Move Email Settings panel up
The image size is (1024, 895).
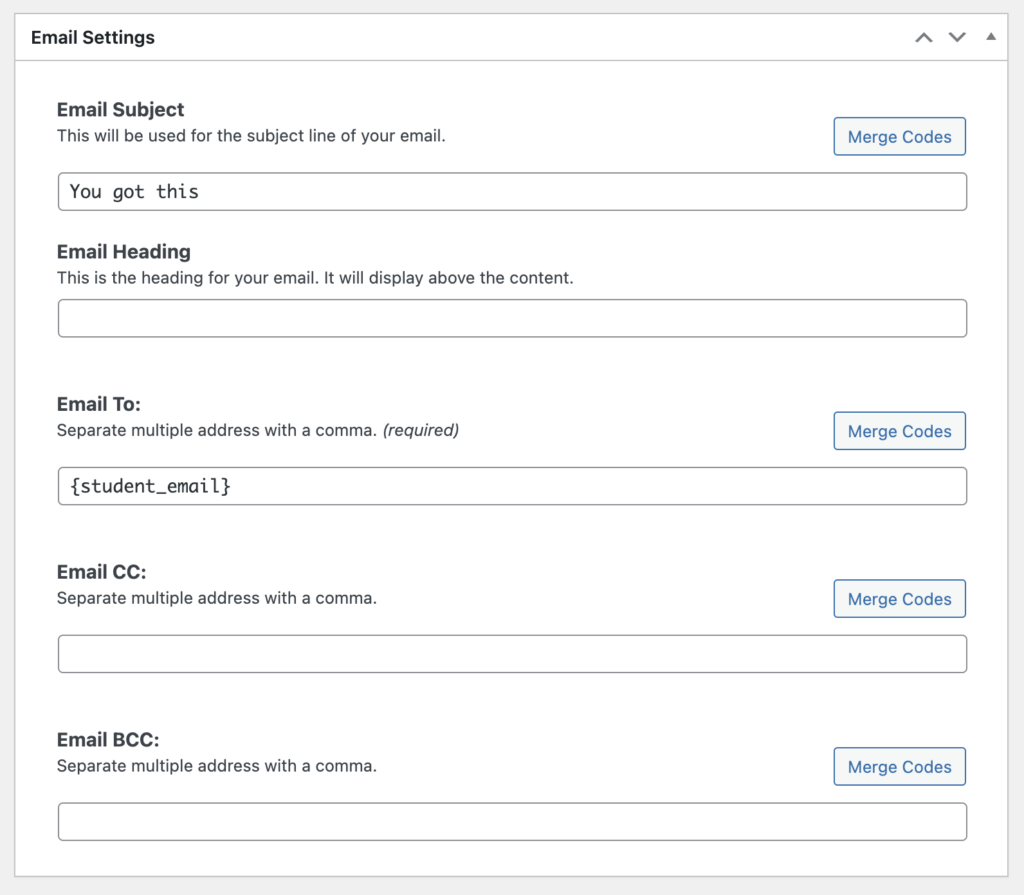coord(923,38)
